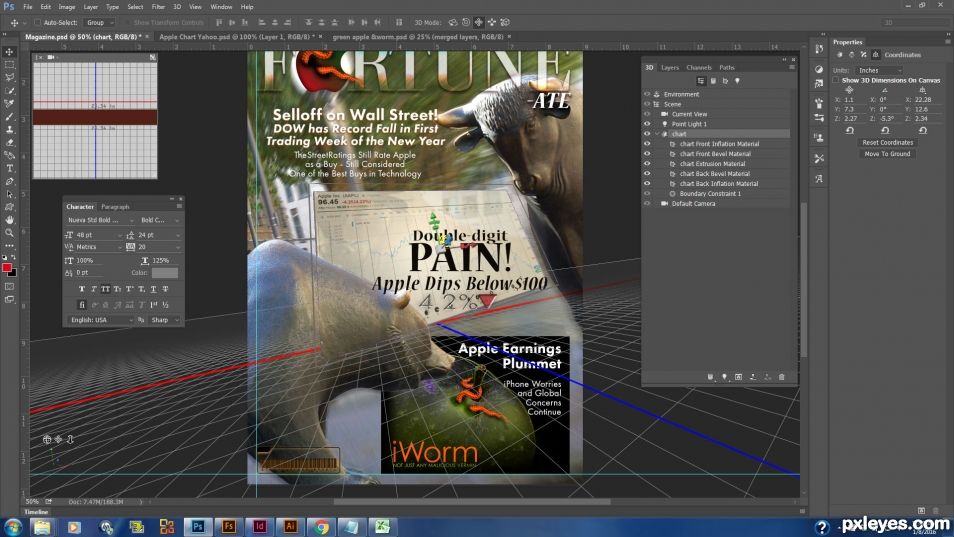The height and width of the screenshot is (537, 954).
Task: Switch to the Channels tab
Action: pyautogui.click(x=698, y=68)
